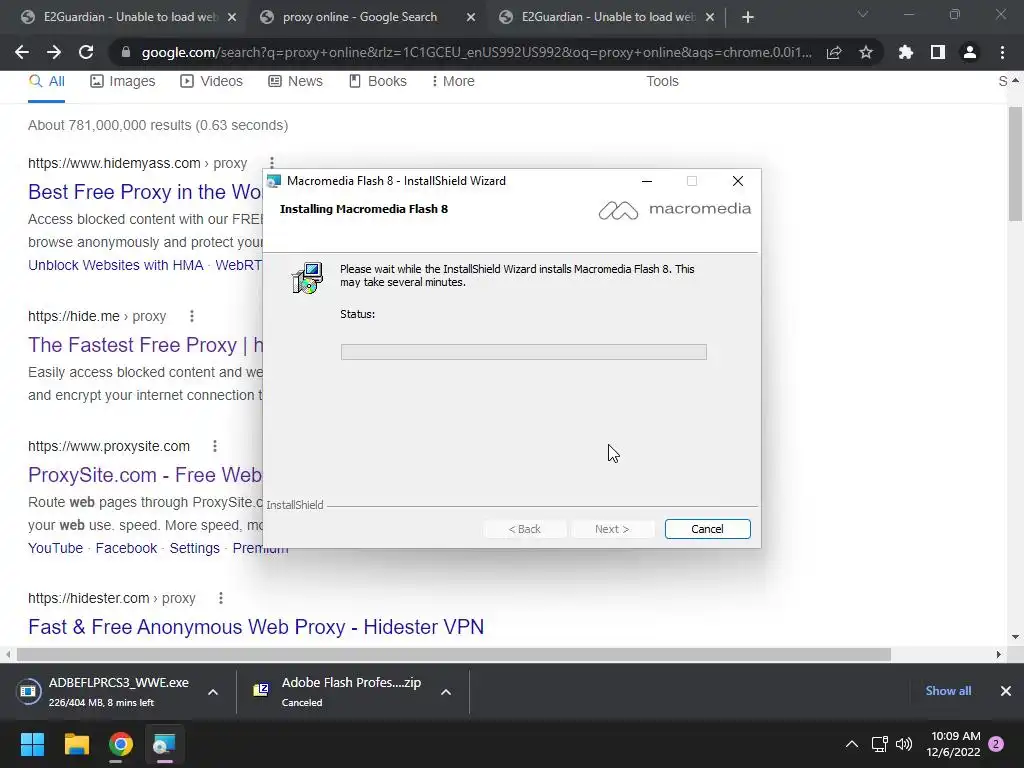This screenshot has width=1024, height=768.
Task: Open the notification center badge
Action: [996, 744]
